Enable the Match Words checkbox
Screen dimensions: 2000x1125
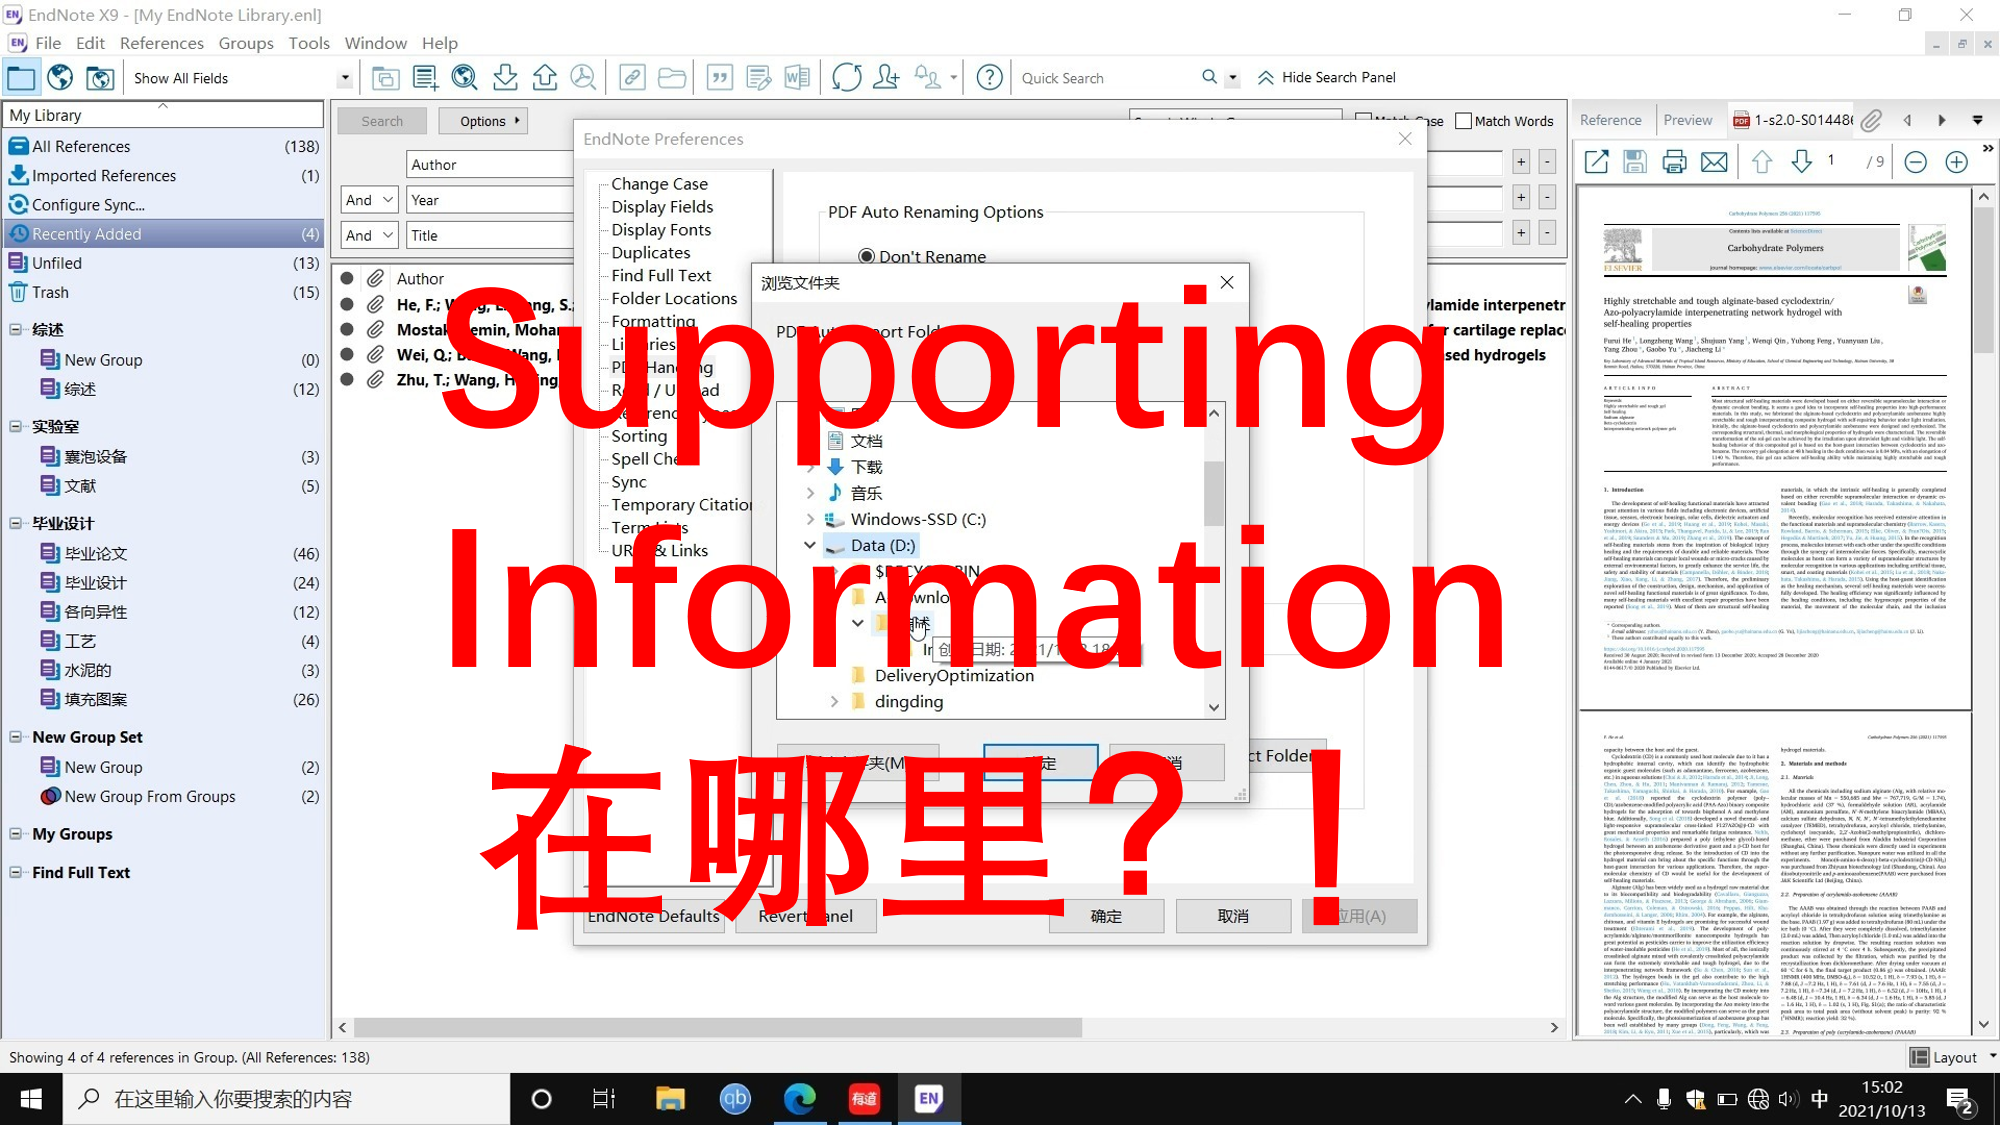pyautogui.click(x=1464, y=120)
